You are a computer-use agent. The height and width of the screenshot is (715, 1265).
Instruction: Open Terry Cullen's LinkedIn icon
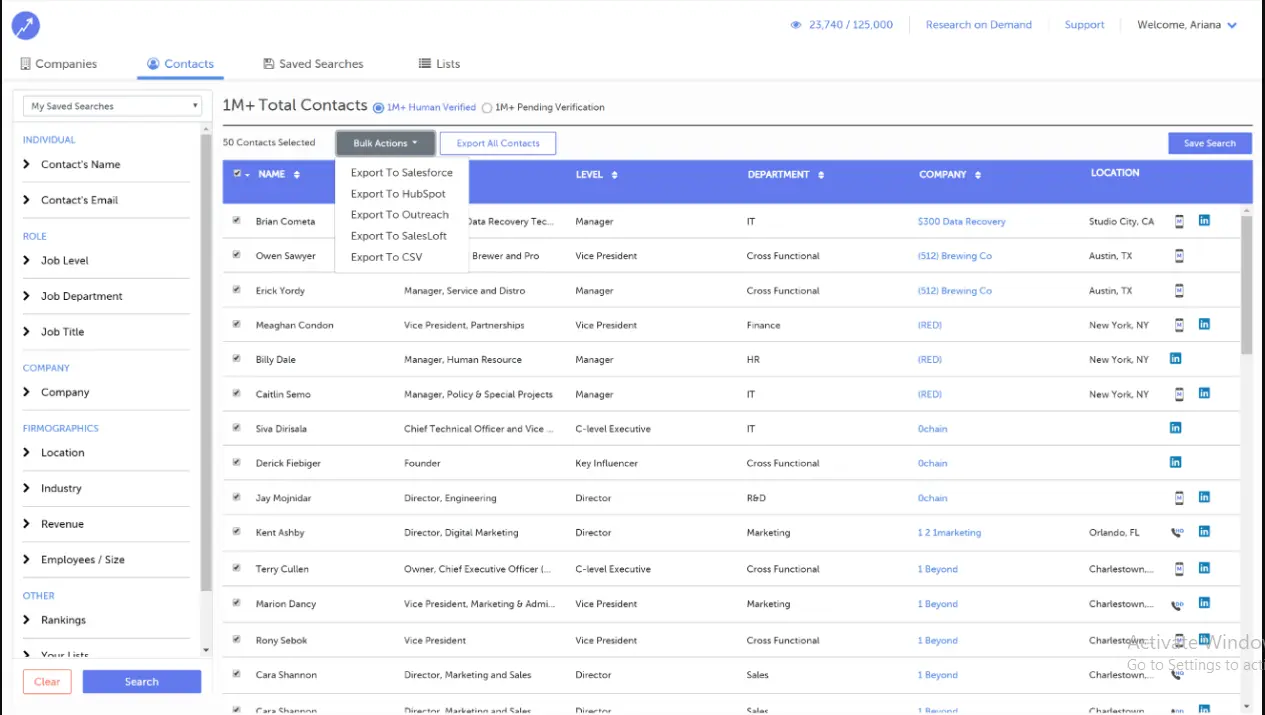coord(1204,567)
